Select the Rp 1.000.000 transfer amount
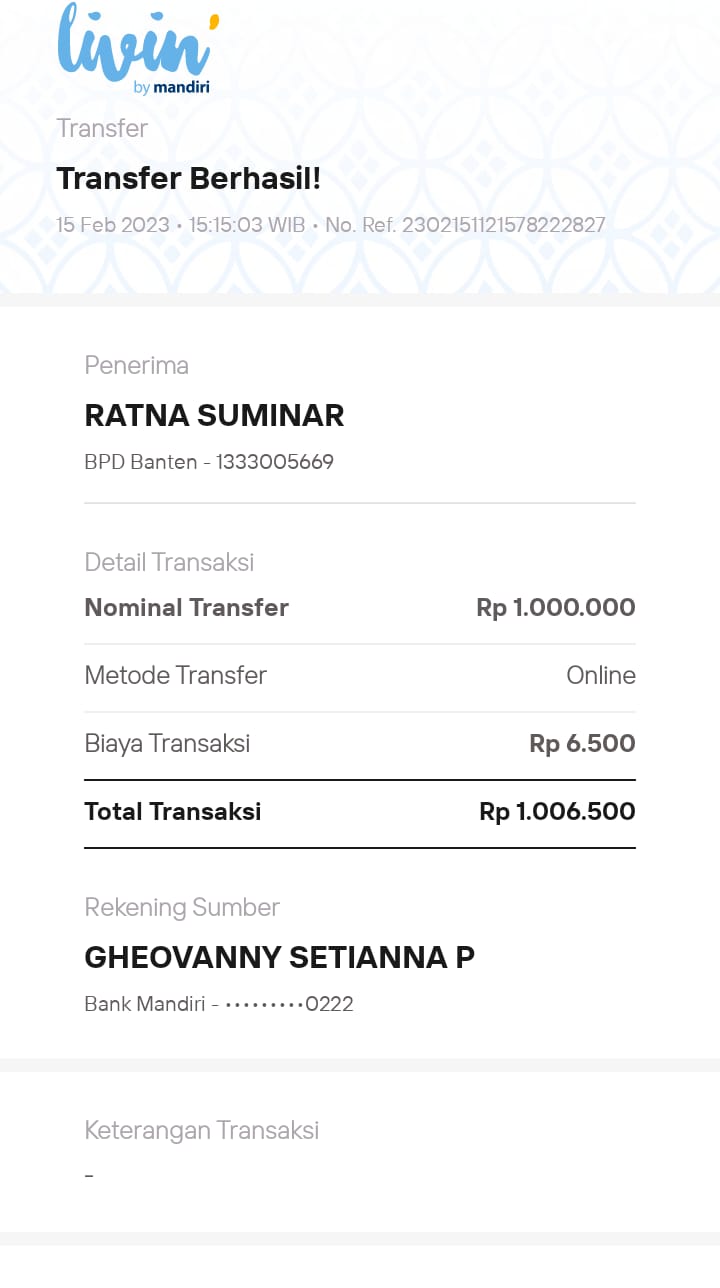 pos(556,608)
